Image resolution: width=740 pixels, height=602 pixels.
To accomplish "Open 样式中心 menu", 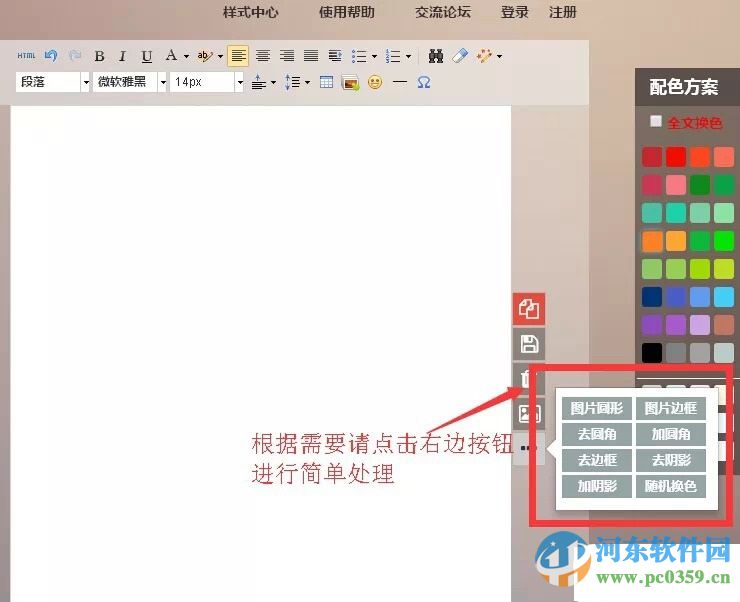I will 250,12.
